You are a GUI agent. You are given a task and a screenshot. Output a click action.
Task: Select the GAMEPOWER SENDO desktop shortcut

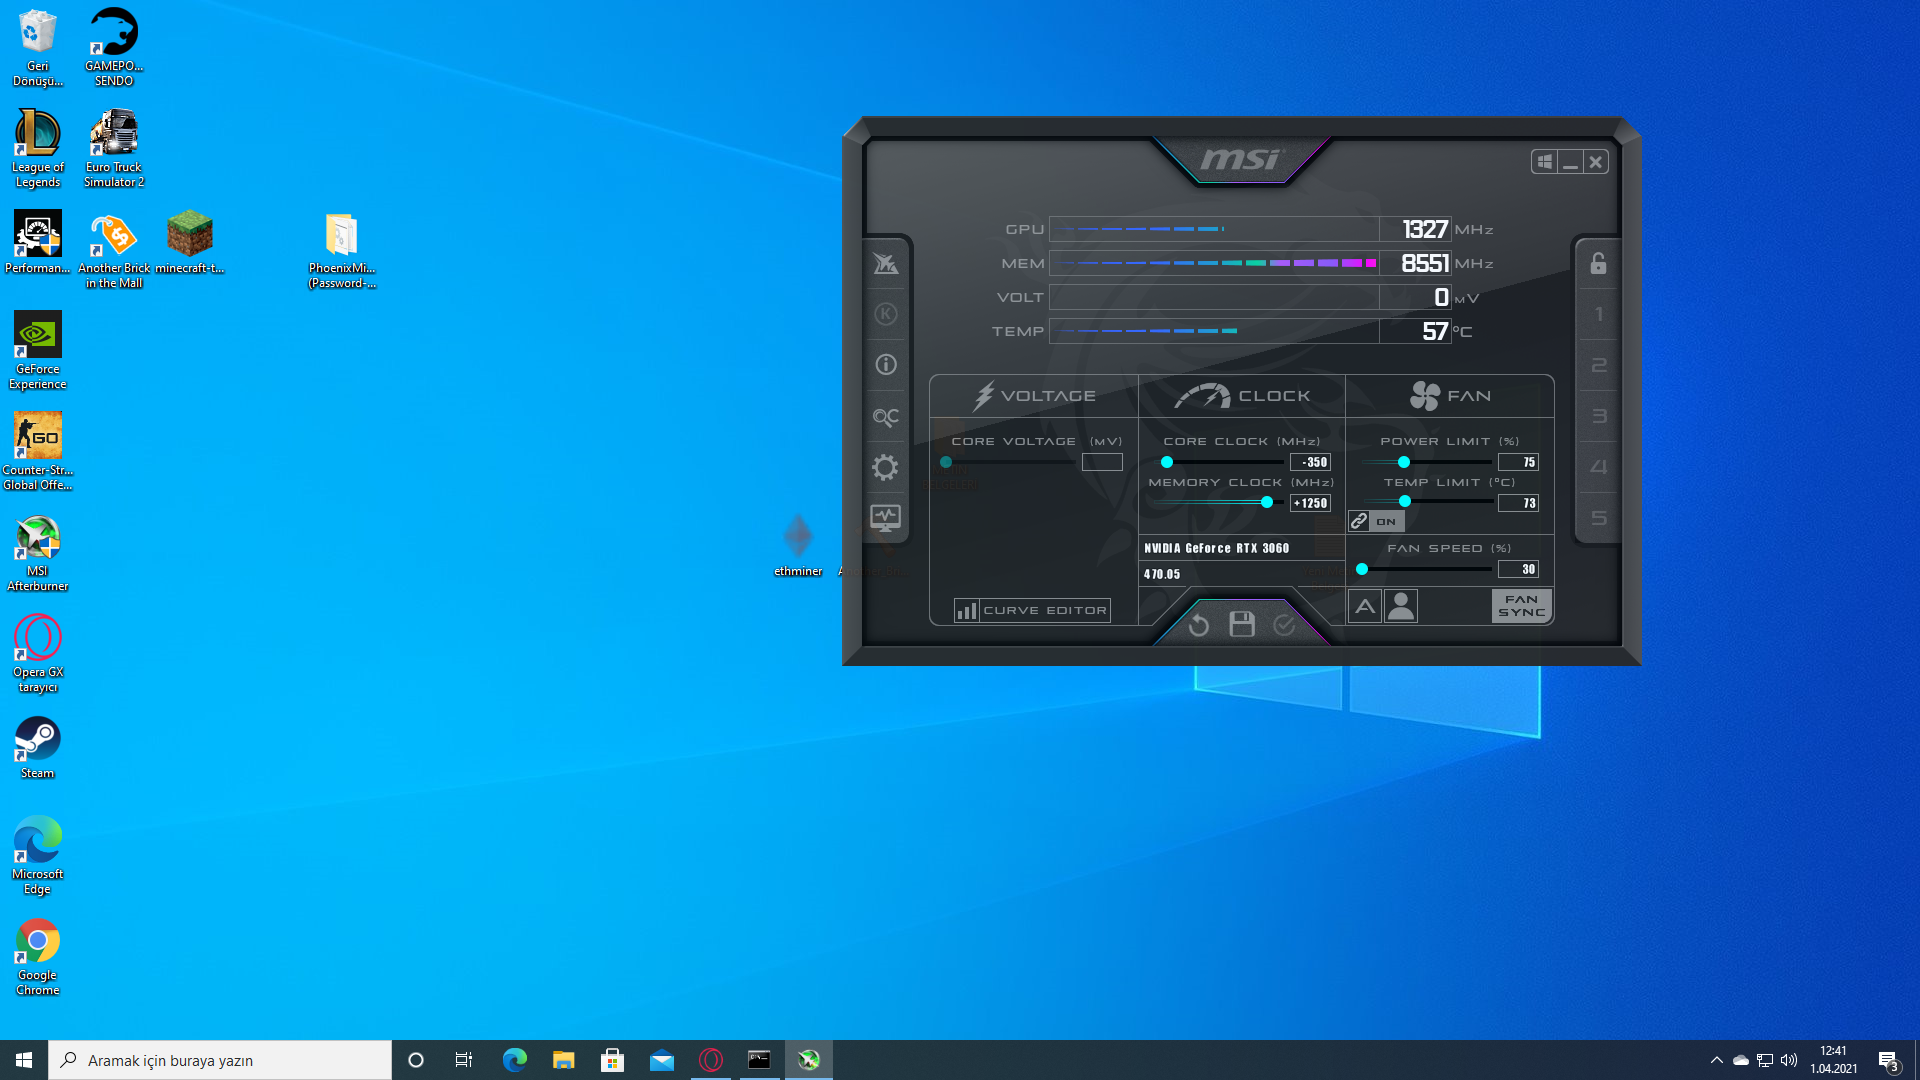click(x=114, y=47)
